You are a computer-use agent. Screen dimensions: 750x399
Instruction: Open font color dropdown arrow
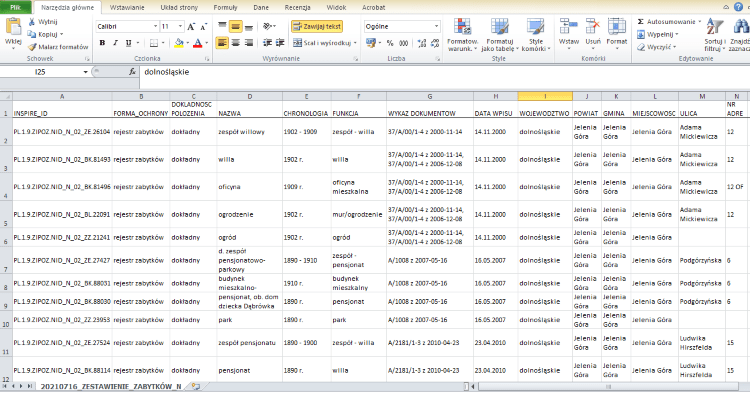(x=207, y=43)
